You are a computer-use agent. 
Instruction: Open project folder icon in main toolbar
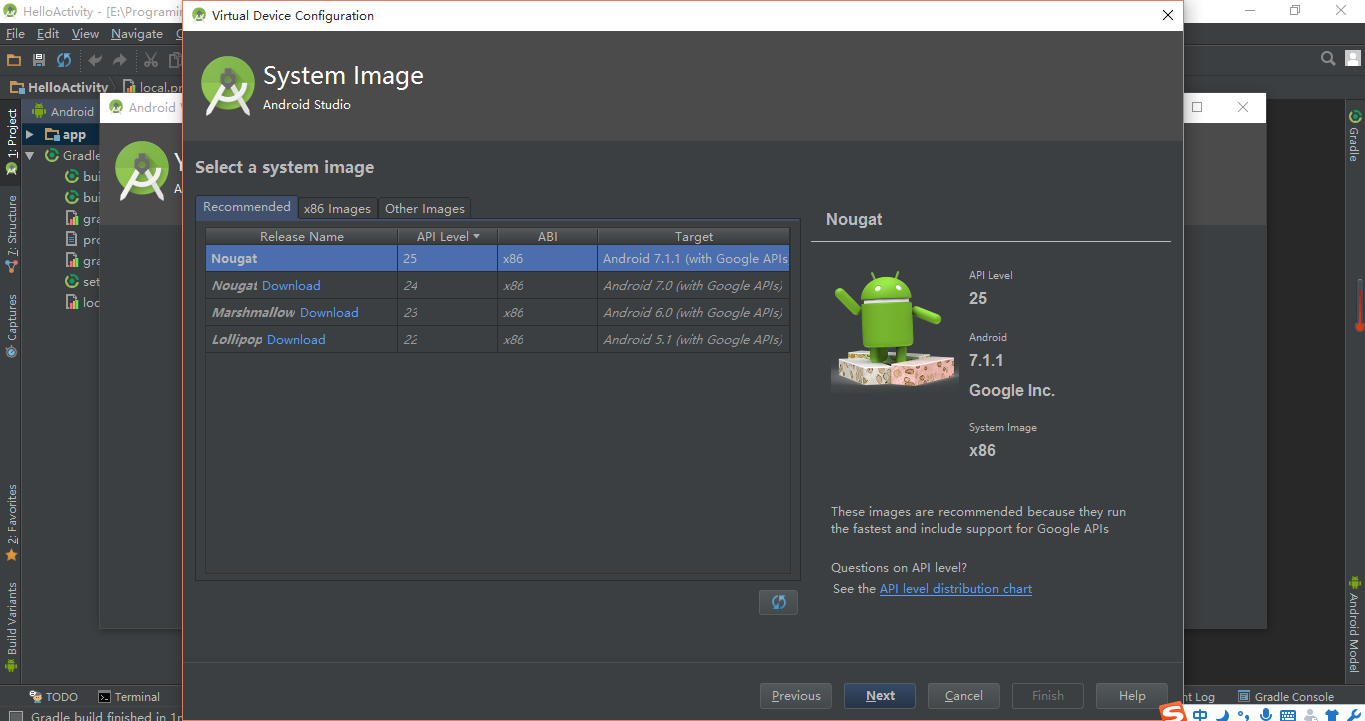pos(14,60)
